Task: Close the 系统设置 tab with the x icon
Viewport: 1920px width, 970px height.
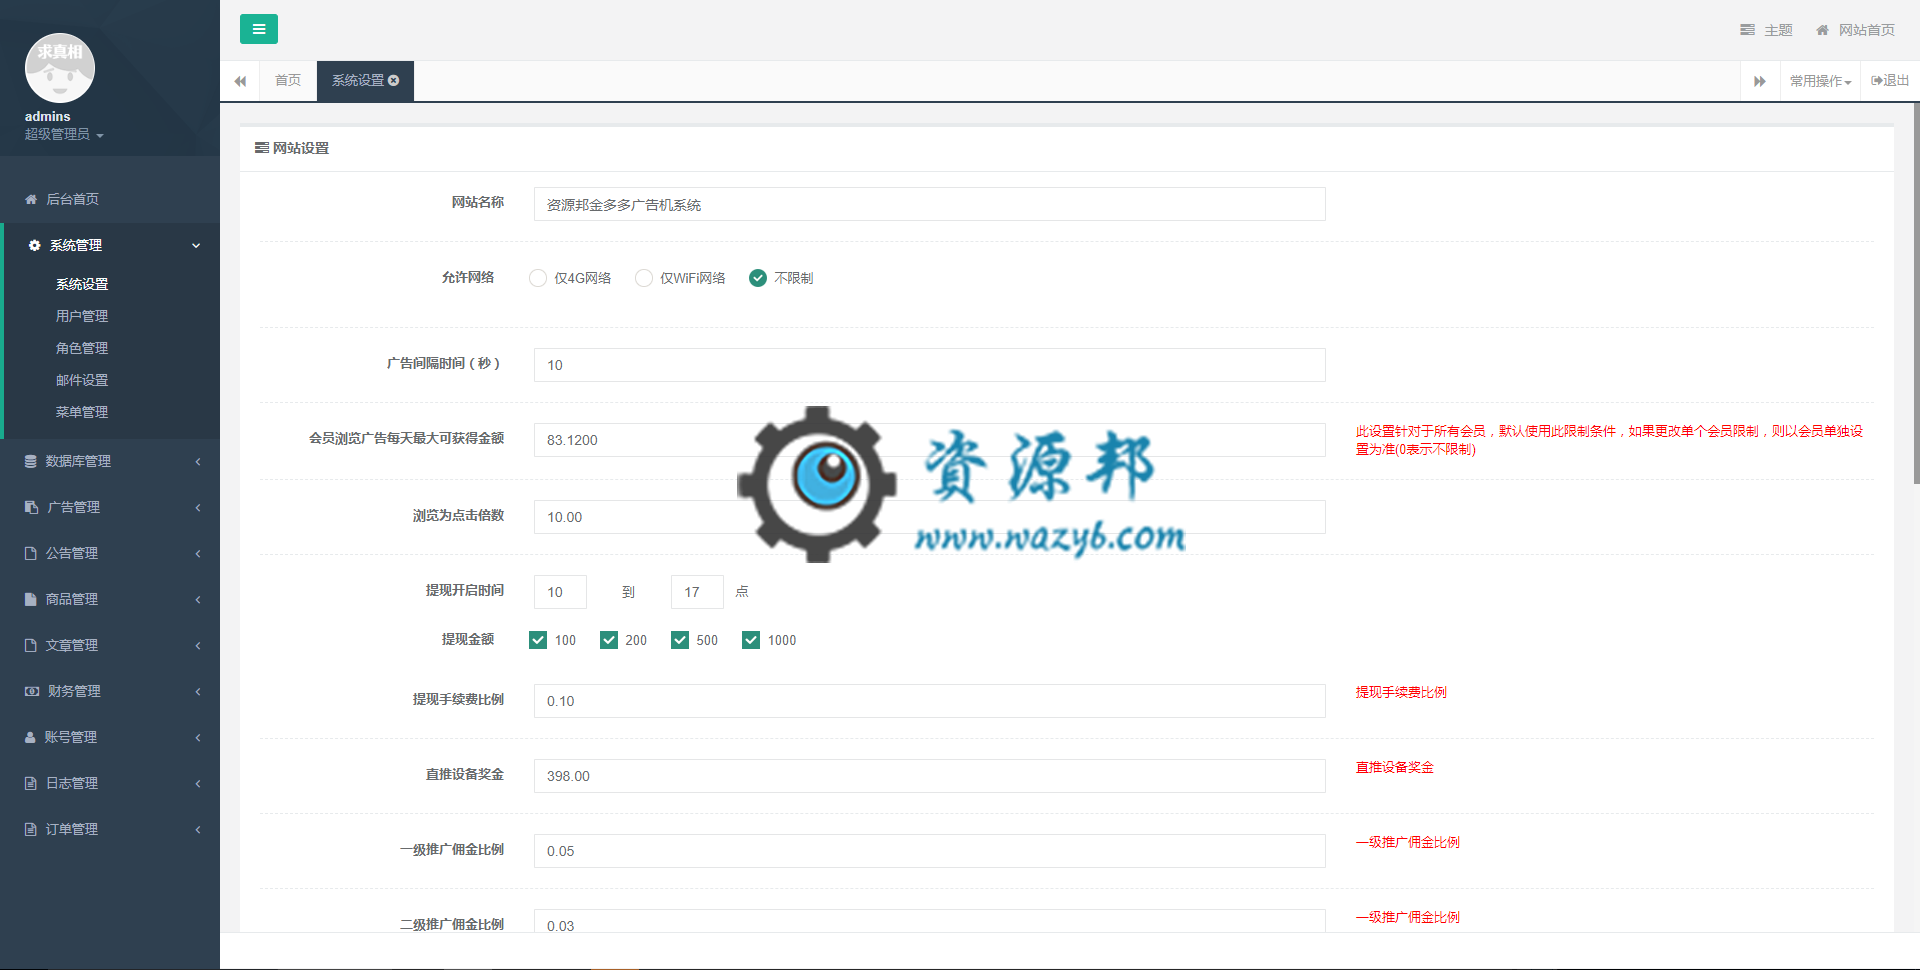Action: pos(394,81)
